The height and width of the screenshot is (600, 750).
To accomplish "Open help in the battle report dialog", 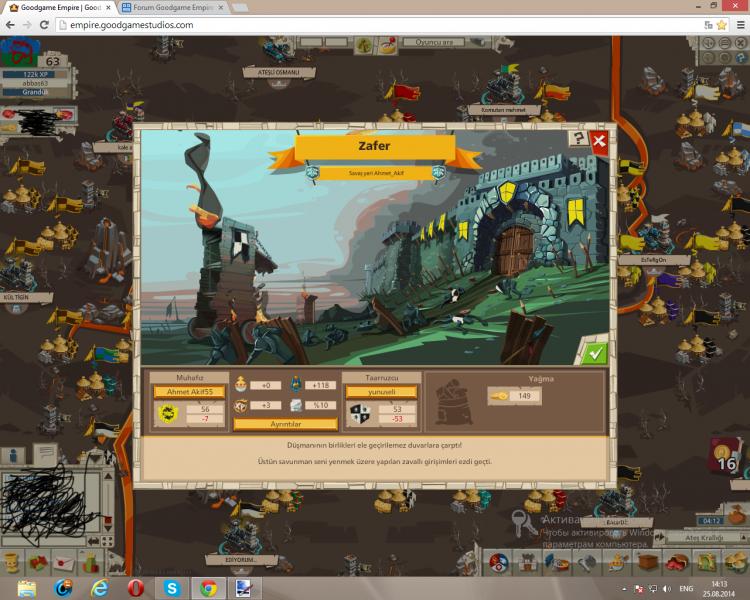I will click(x=578, y=139).
